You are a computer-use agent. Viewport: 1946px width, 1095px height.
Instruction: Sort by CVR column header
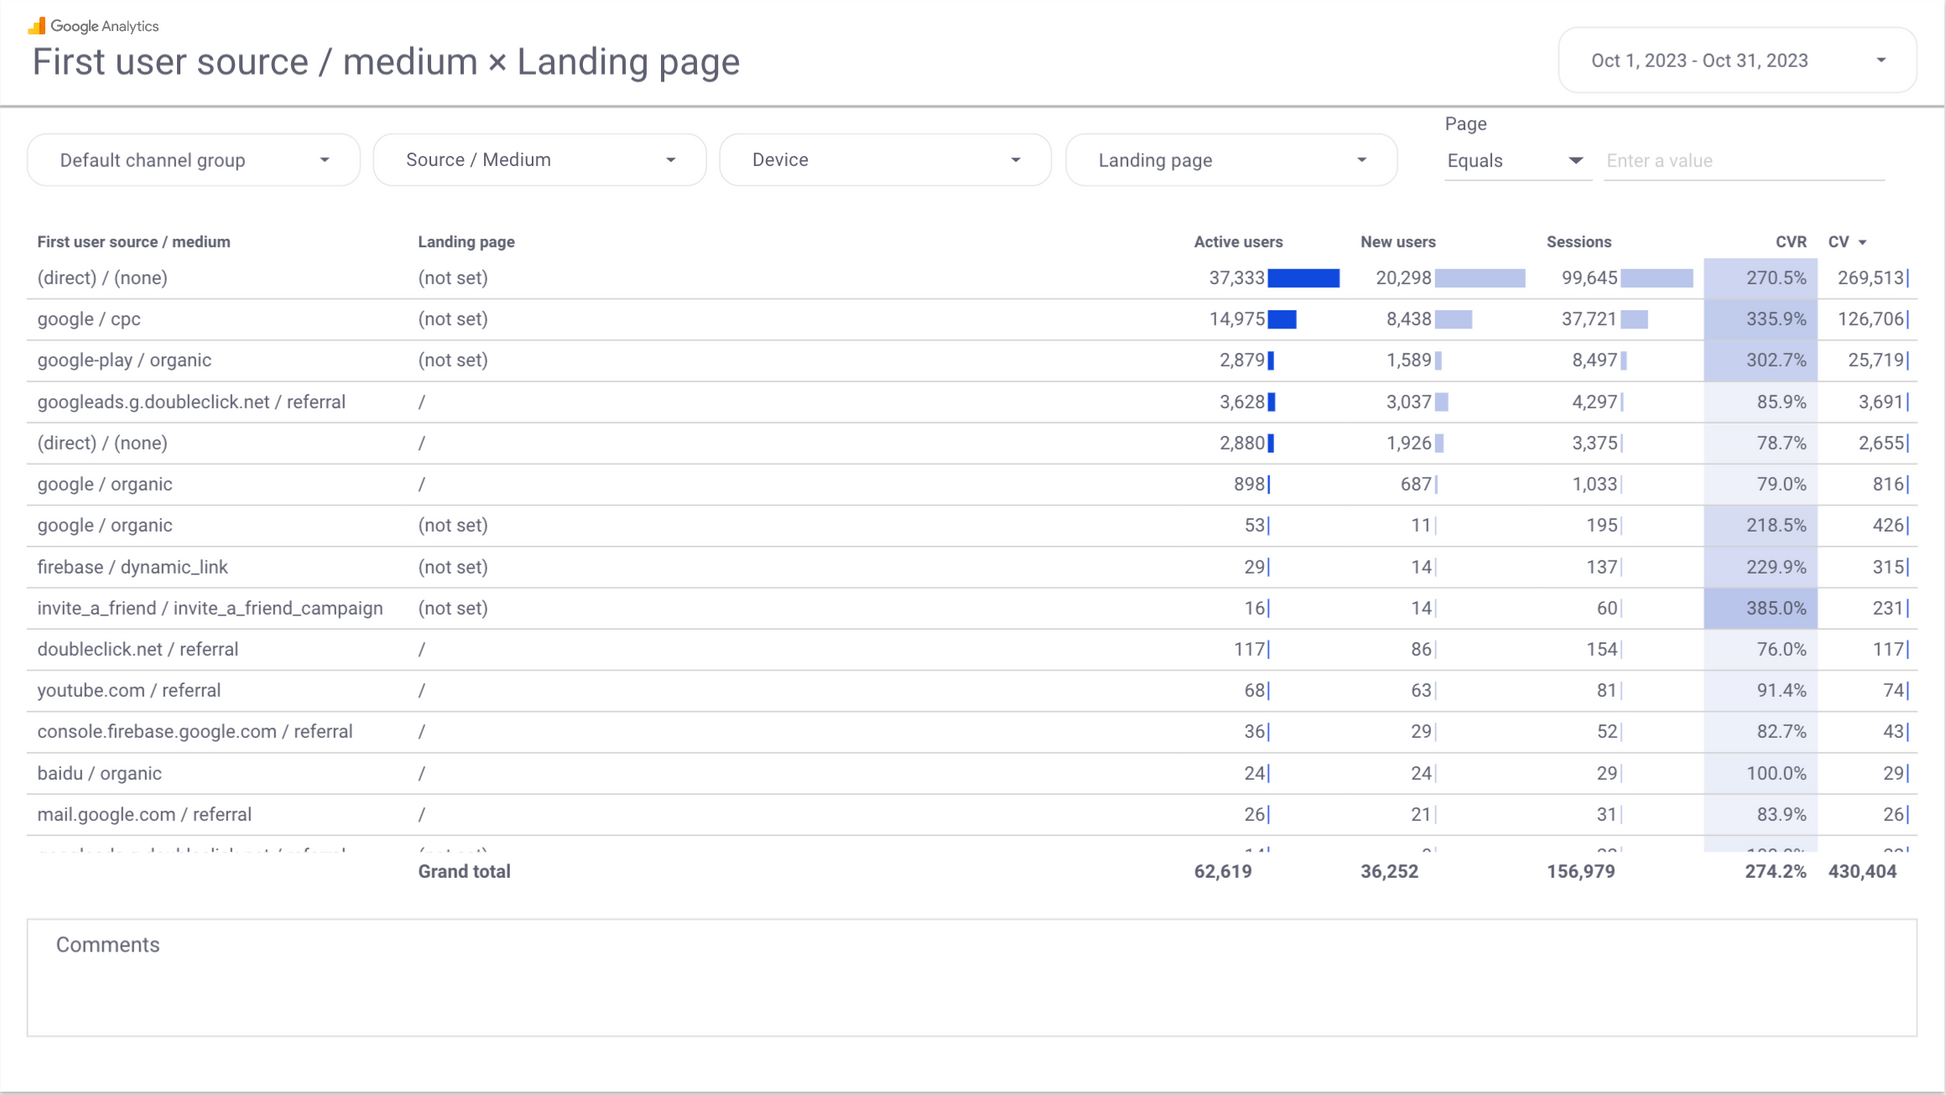coord(1790,242)
